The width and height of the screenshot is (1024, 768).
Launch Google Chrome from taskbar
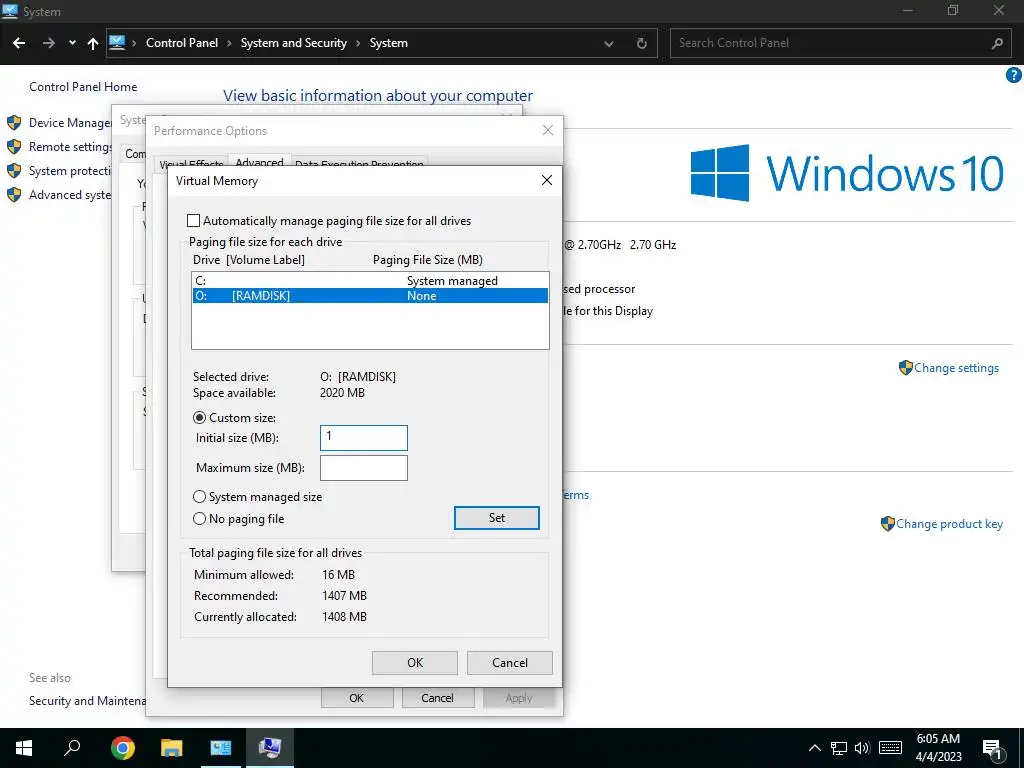(123, 748)
